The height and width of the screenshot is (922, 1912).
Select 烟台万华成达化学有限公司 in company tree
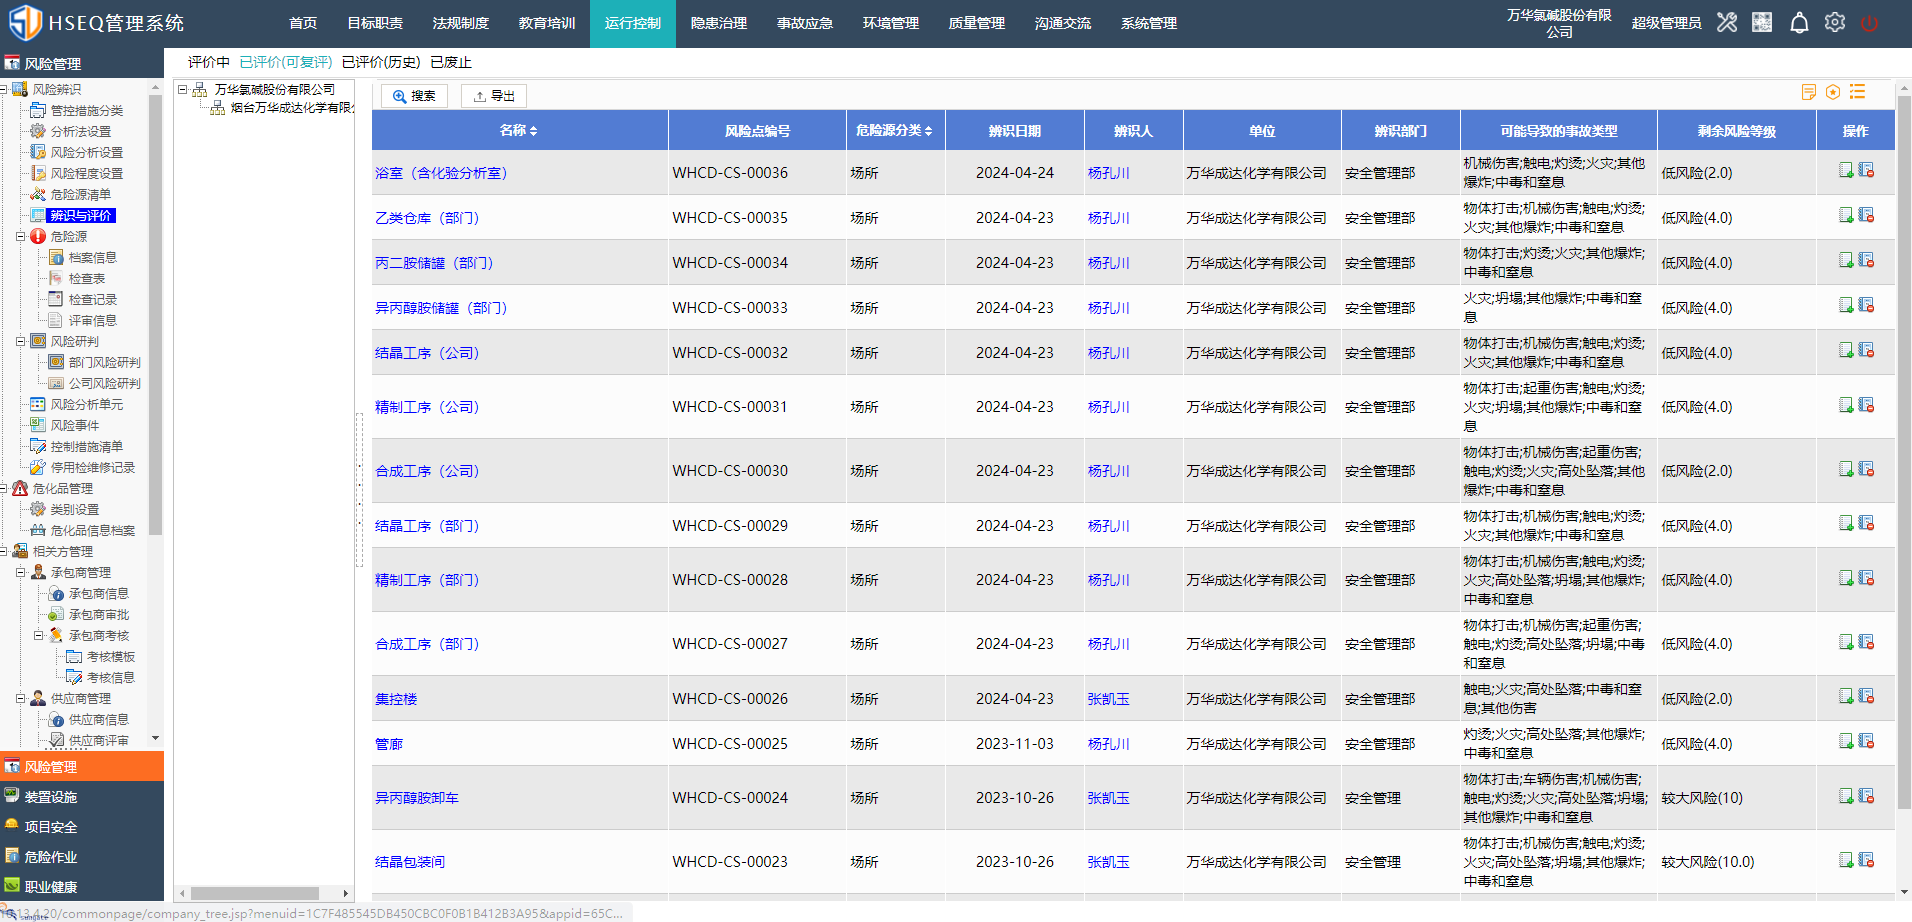[x=291, y=108]
